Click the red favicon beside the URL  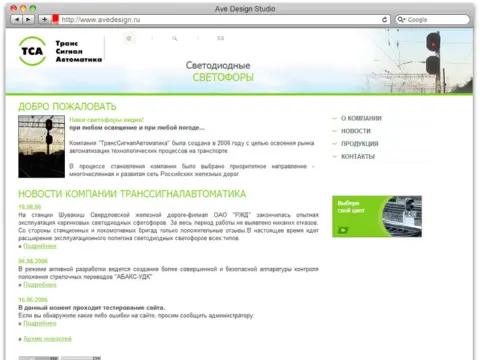coord(56,20)
